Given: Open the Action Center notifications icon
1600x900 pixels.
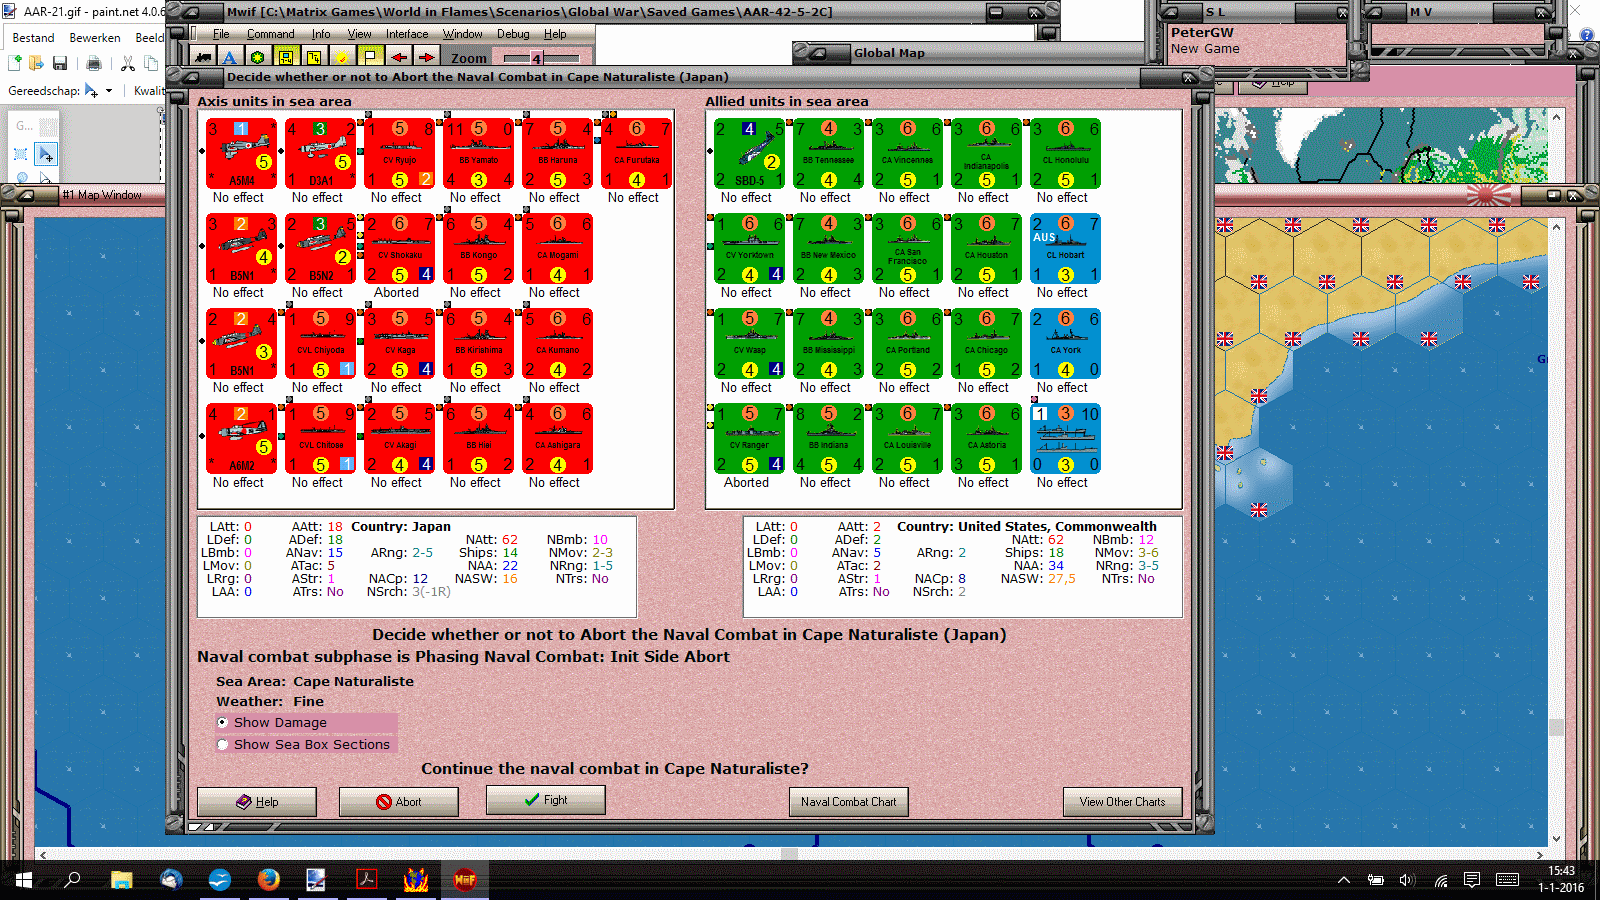Looking at the screenshot, I should pyautogui.click(x=1471, y=880).
